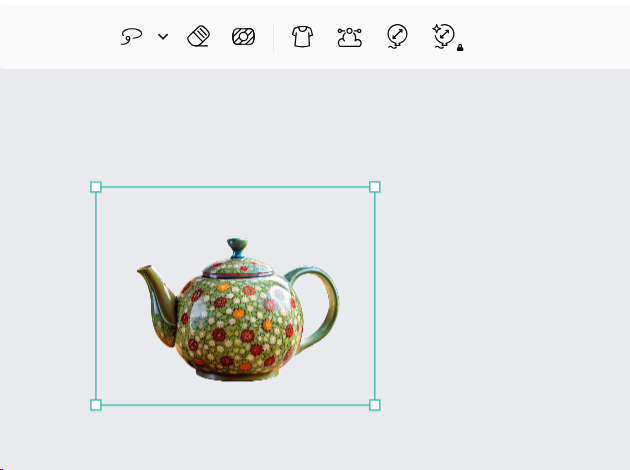Click the teapot image on the canvas
This screenshot has height=470, width=630.
(x=238, y=309)
